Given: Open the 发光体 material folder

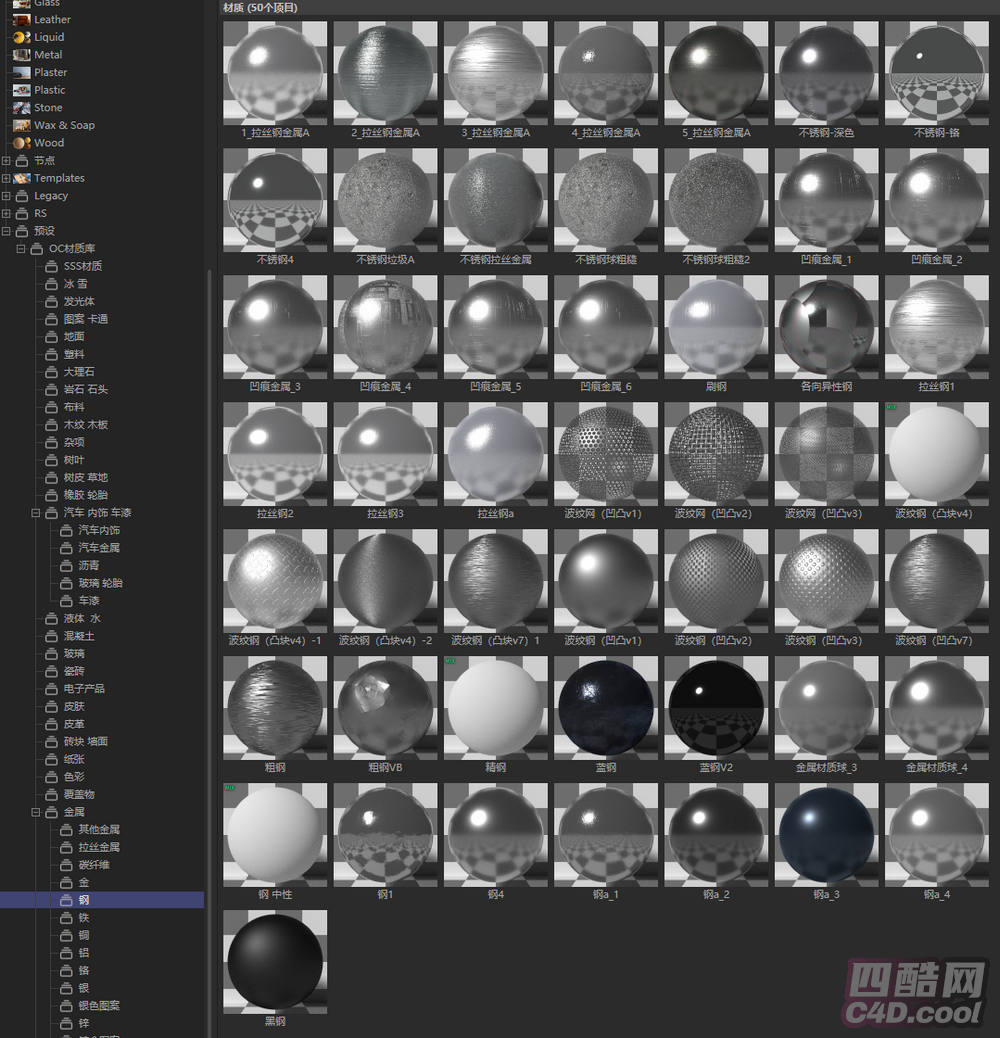Looking at the screenshot, I should pos(79,301).
